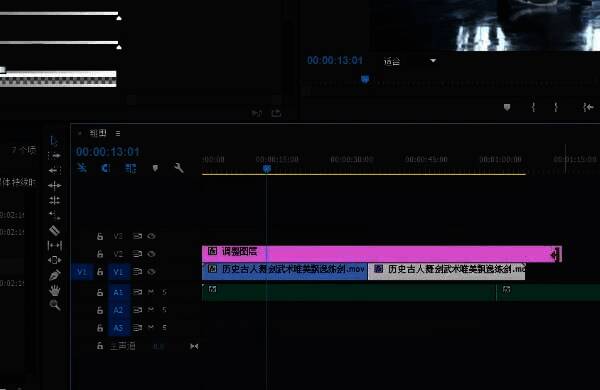Solo track A2
Screen dimensions: 600x390
click(x=164, y=310)
